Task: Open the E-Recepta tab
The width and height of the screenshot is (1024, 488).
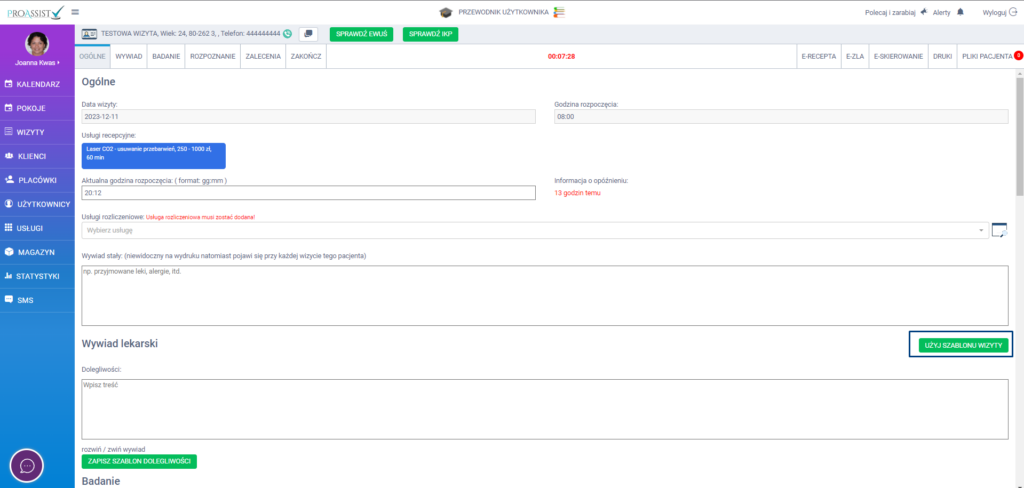Action: click(818, 57)
